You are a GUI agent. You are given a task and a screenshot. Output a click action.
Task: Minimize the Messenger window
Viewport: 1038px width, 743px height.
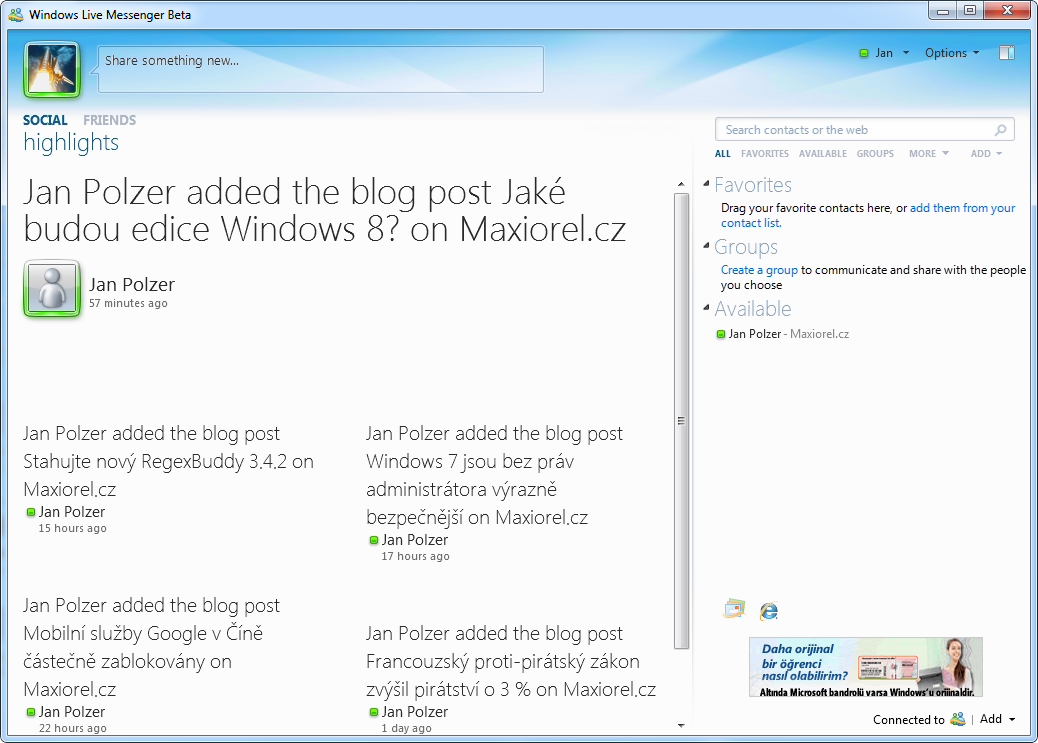pyautogui.click(x=943, y=10)
